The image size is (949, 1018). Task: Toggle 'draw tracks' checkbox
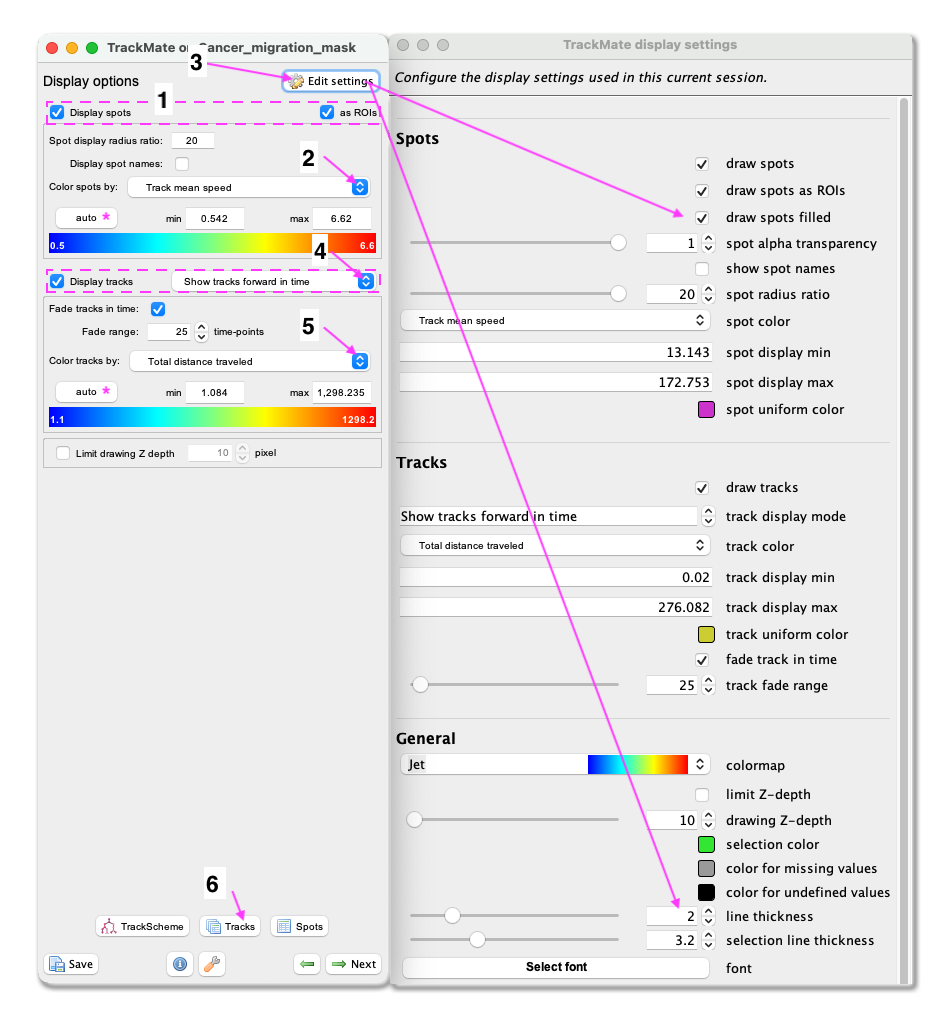point(702,488)
